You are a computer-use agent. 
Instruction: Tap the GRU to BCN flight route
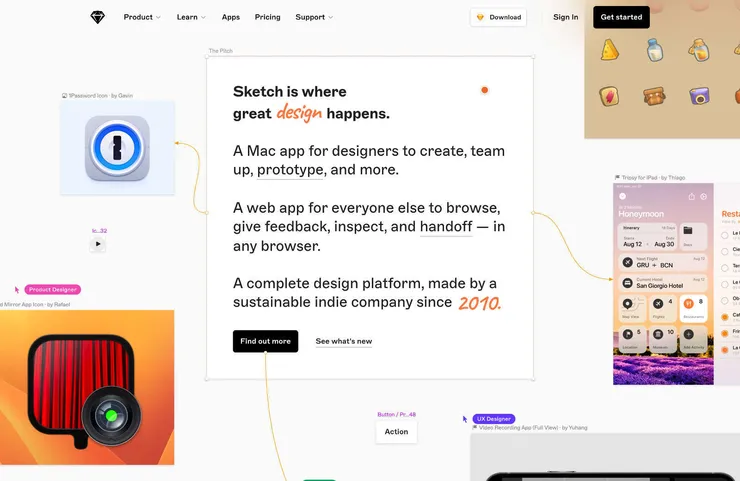(655, 265)
